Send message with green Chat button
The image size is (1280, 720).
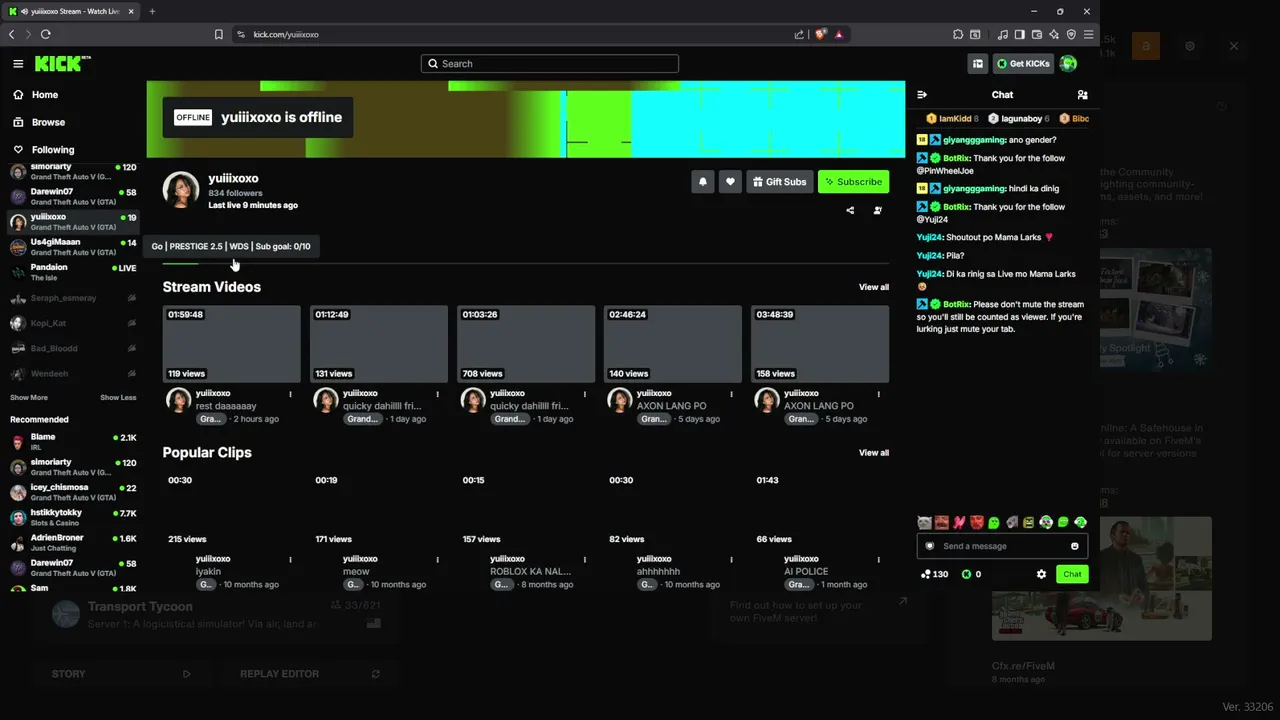(1072, 574)
